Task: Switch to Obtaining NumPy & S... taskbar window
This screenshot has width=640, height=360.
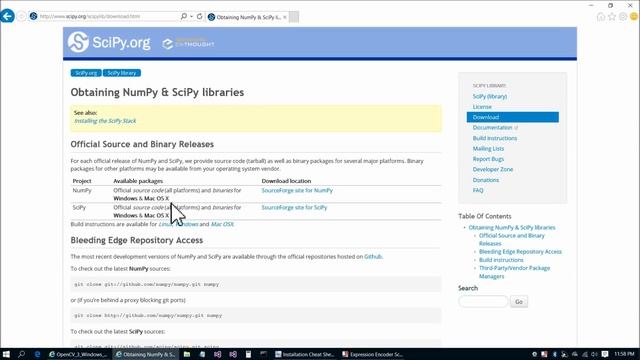Action: 146,354
